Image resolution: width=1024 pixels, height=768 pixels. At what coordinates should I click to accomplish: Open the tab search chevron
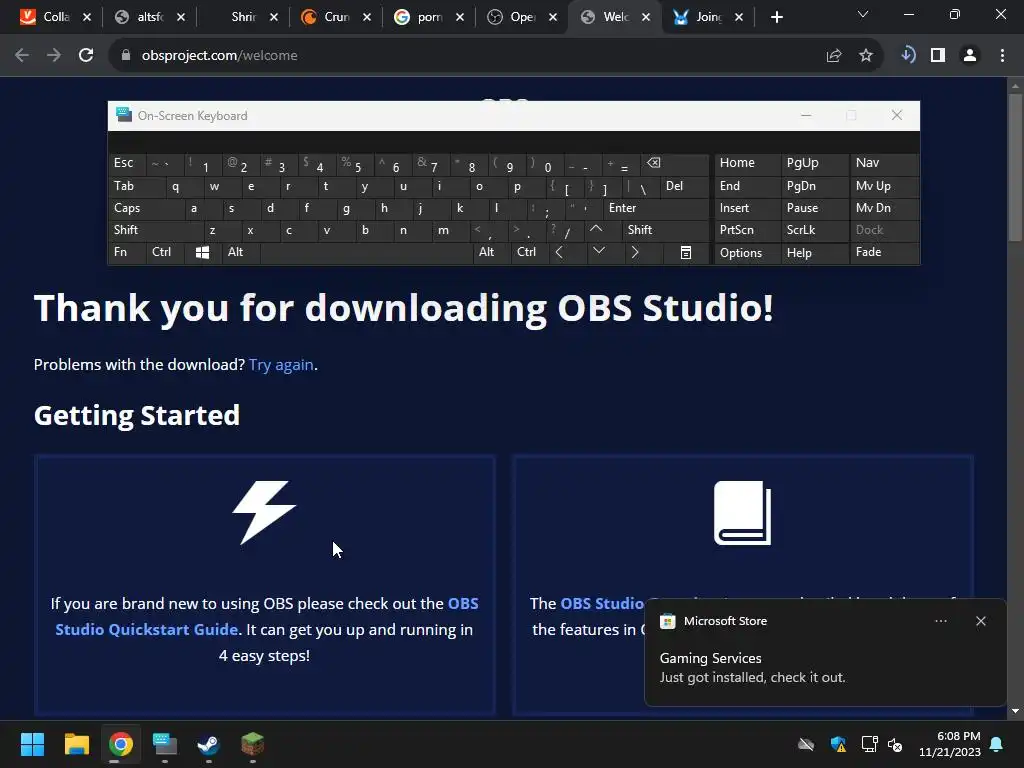(x=863, y=14)
